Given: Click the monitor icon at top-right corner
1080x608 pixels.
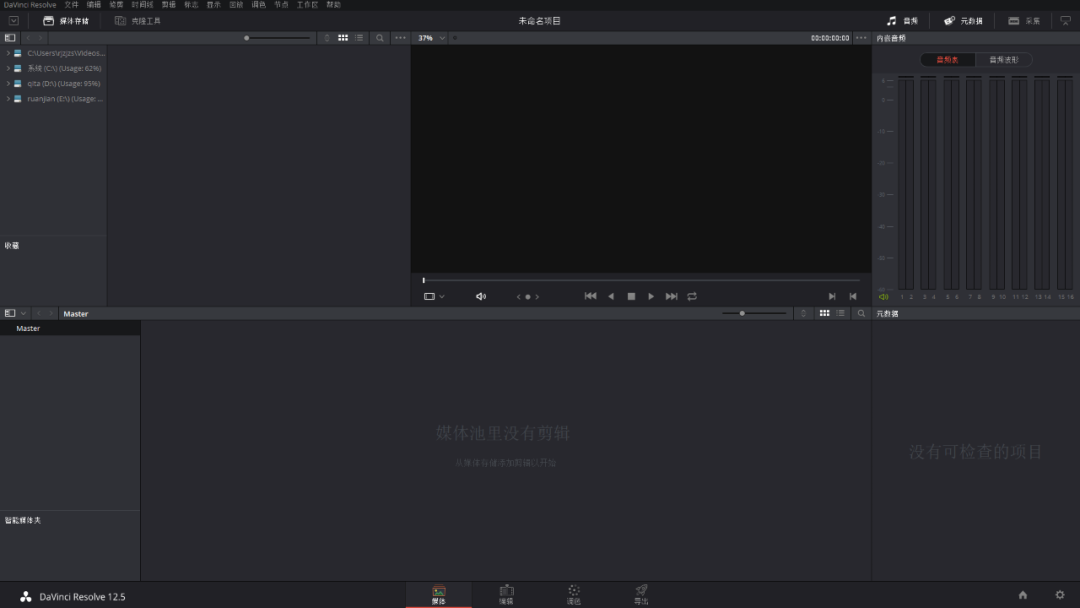Looking at the screenshot, I should coord(1066,21).
